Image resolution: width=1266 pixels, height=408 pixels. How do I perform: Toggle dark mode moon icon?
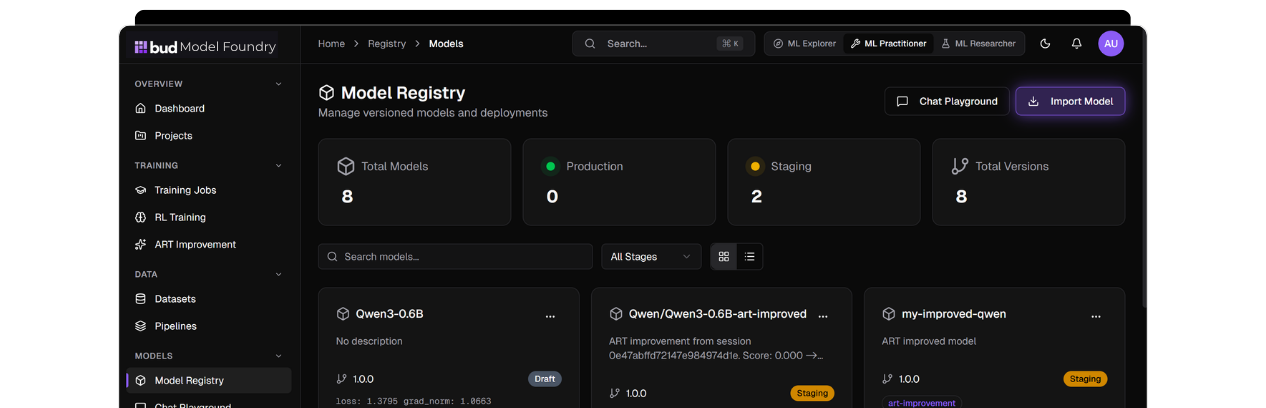coord(1045,44)
